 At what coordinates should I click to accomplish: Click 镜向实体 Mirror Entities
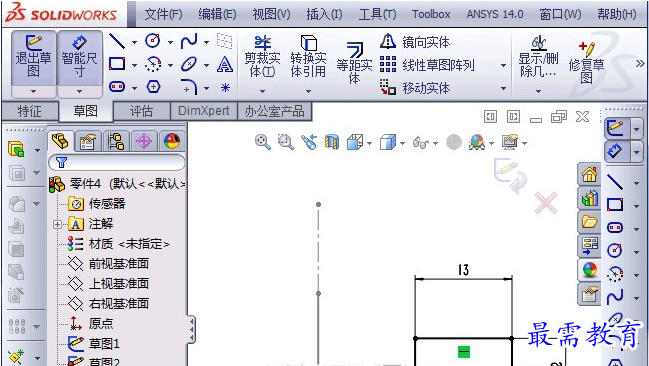click(415, 41)
